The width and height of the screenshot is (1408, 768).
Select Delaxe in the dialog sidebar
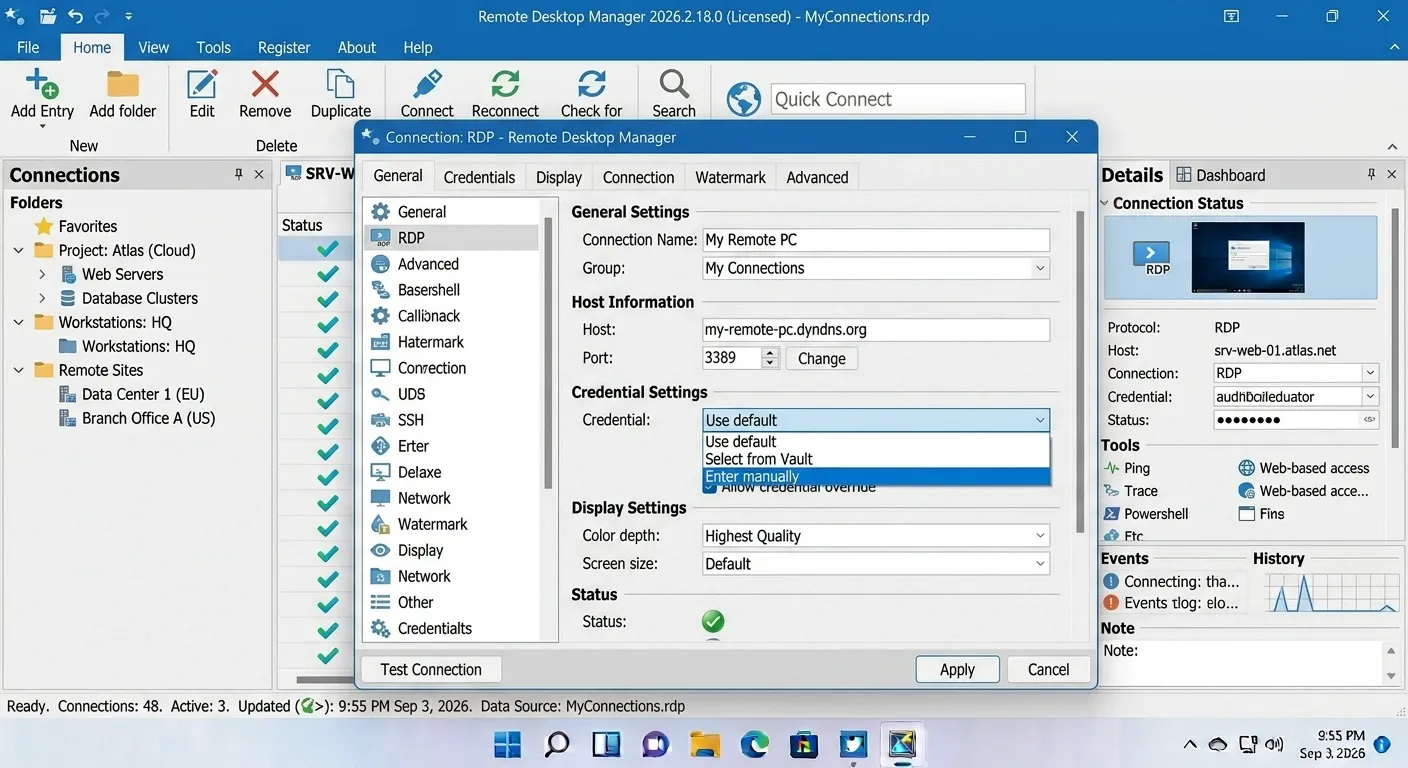click(x=451, y=472)
